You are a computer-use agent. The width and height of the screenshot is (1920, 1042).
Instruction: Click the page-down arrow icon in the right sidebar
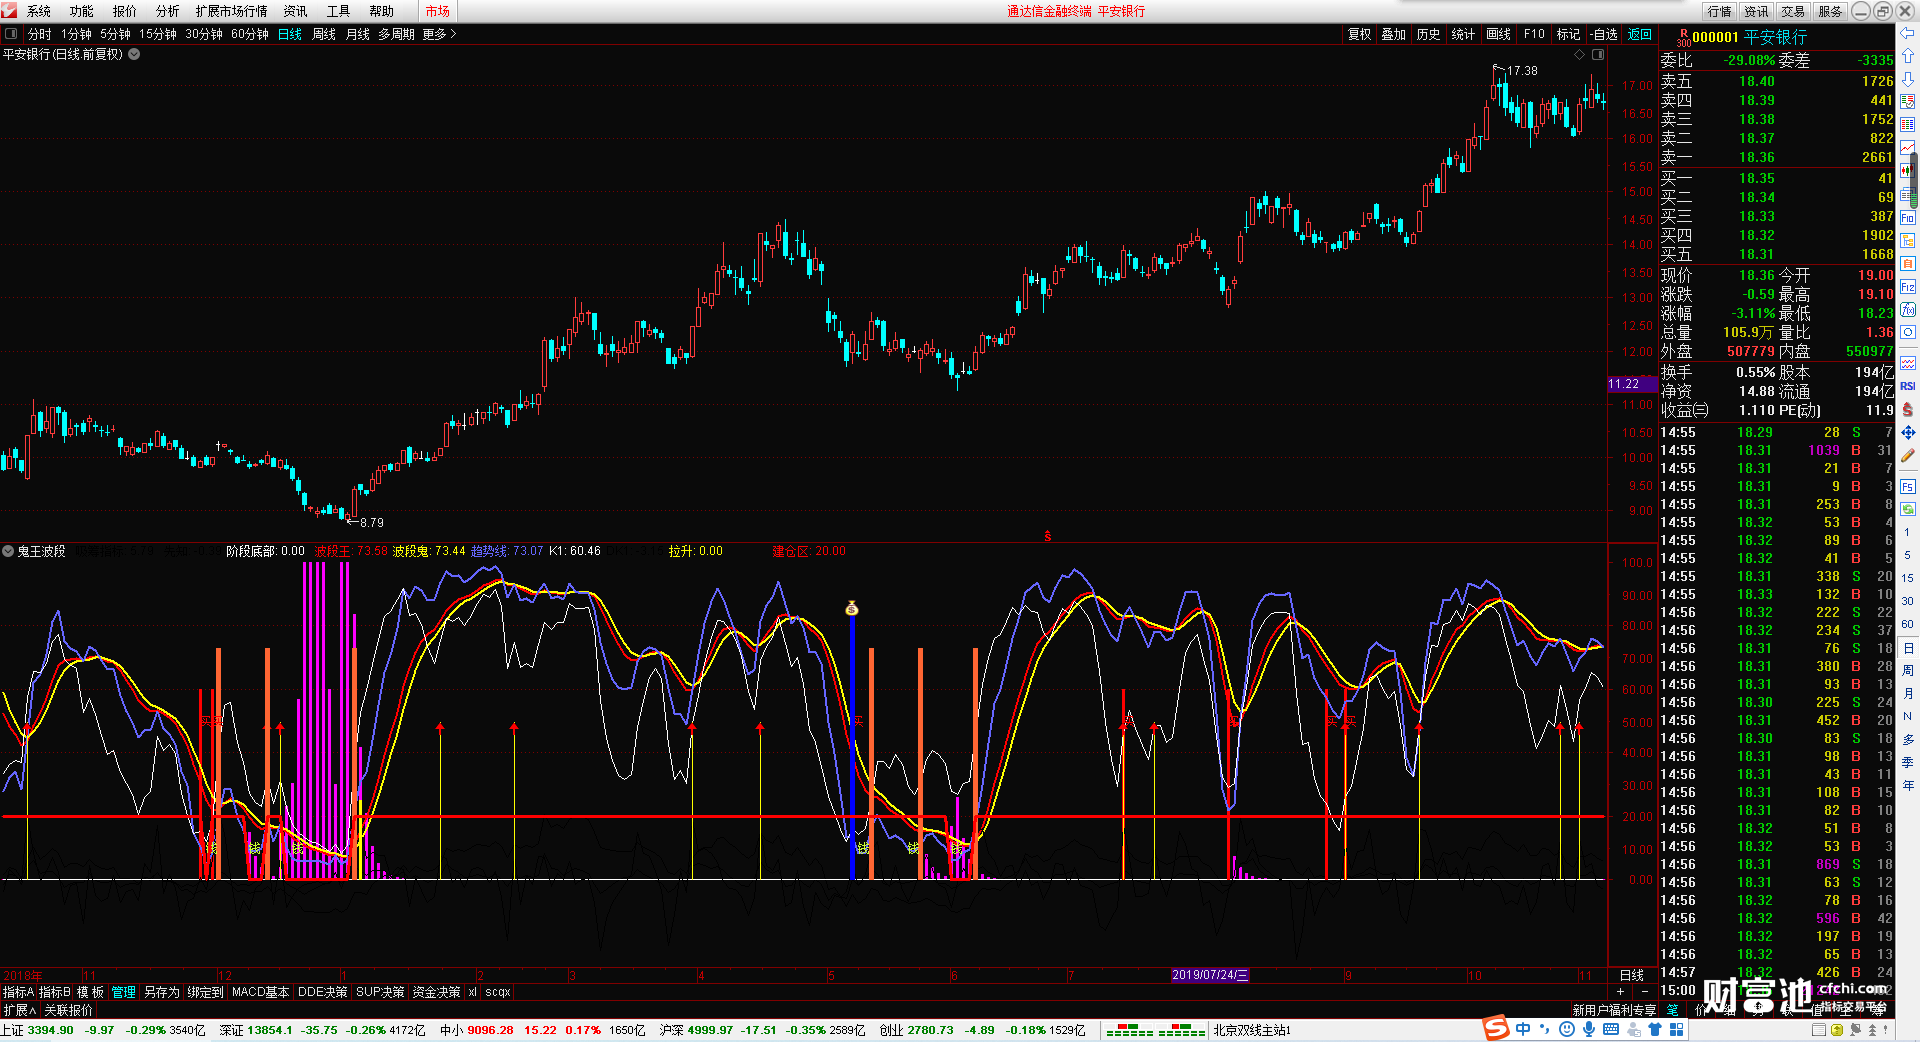pyautogui.click(x=1908, y=78)
